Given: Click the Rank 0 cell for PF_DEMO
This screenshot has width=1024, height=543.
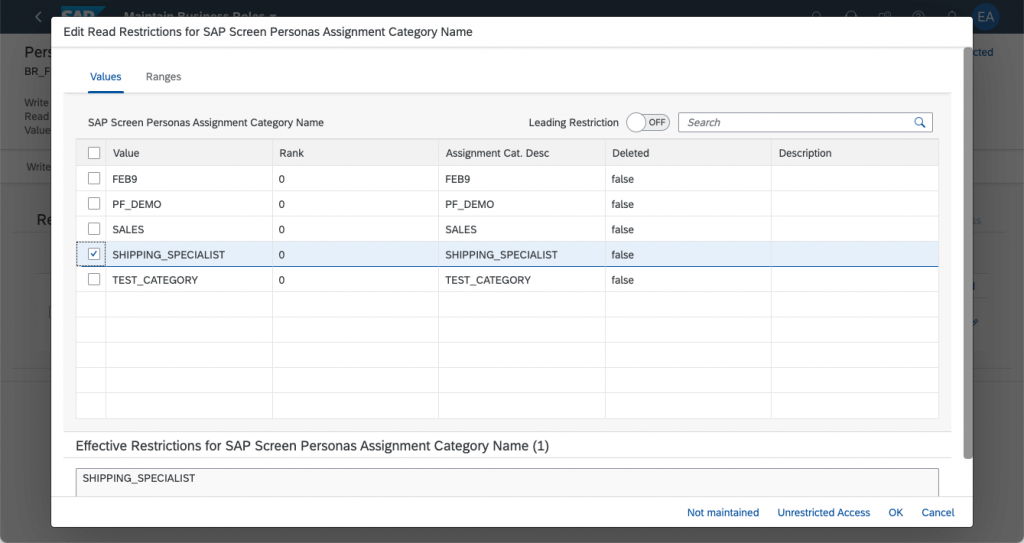Looking at the screenshot, I should point(355,204).
